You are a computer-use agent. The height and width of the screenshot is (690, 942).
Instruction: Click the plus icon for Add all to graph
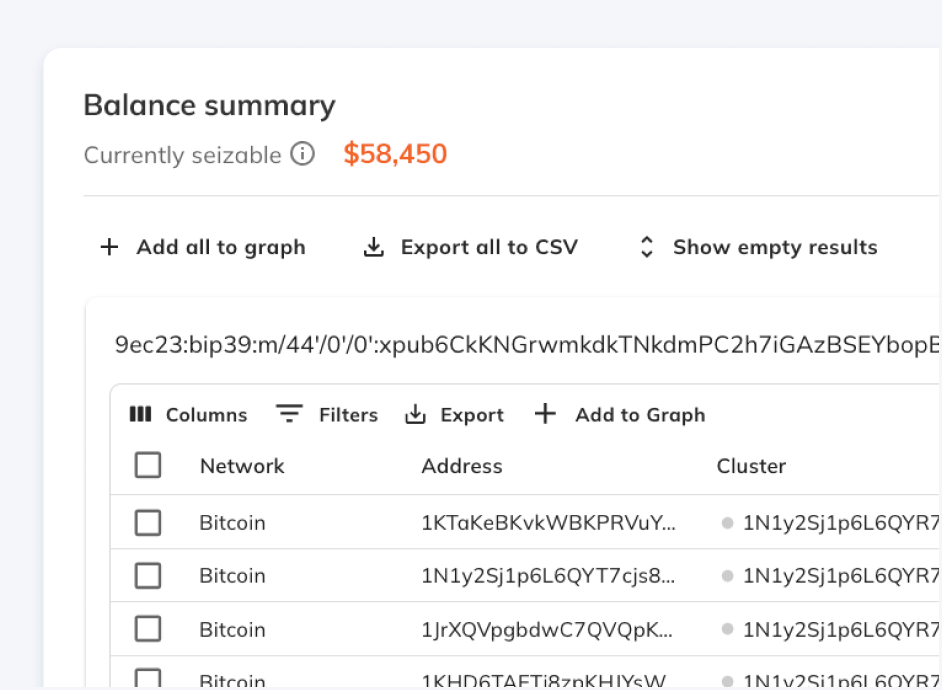pyautogui.click(x=110, y=247)
